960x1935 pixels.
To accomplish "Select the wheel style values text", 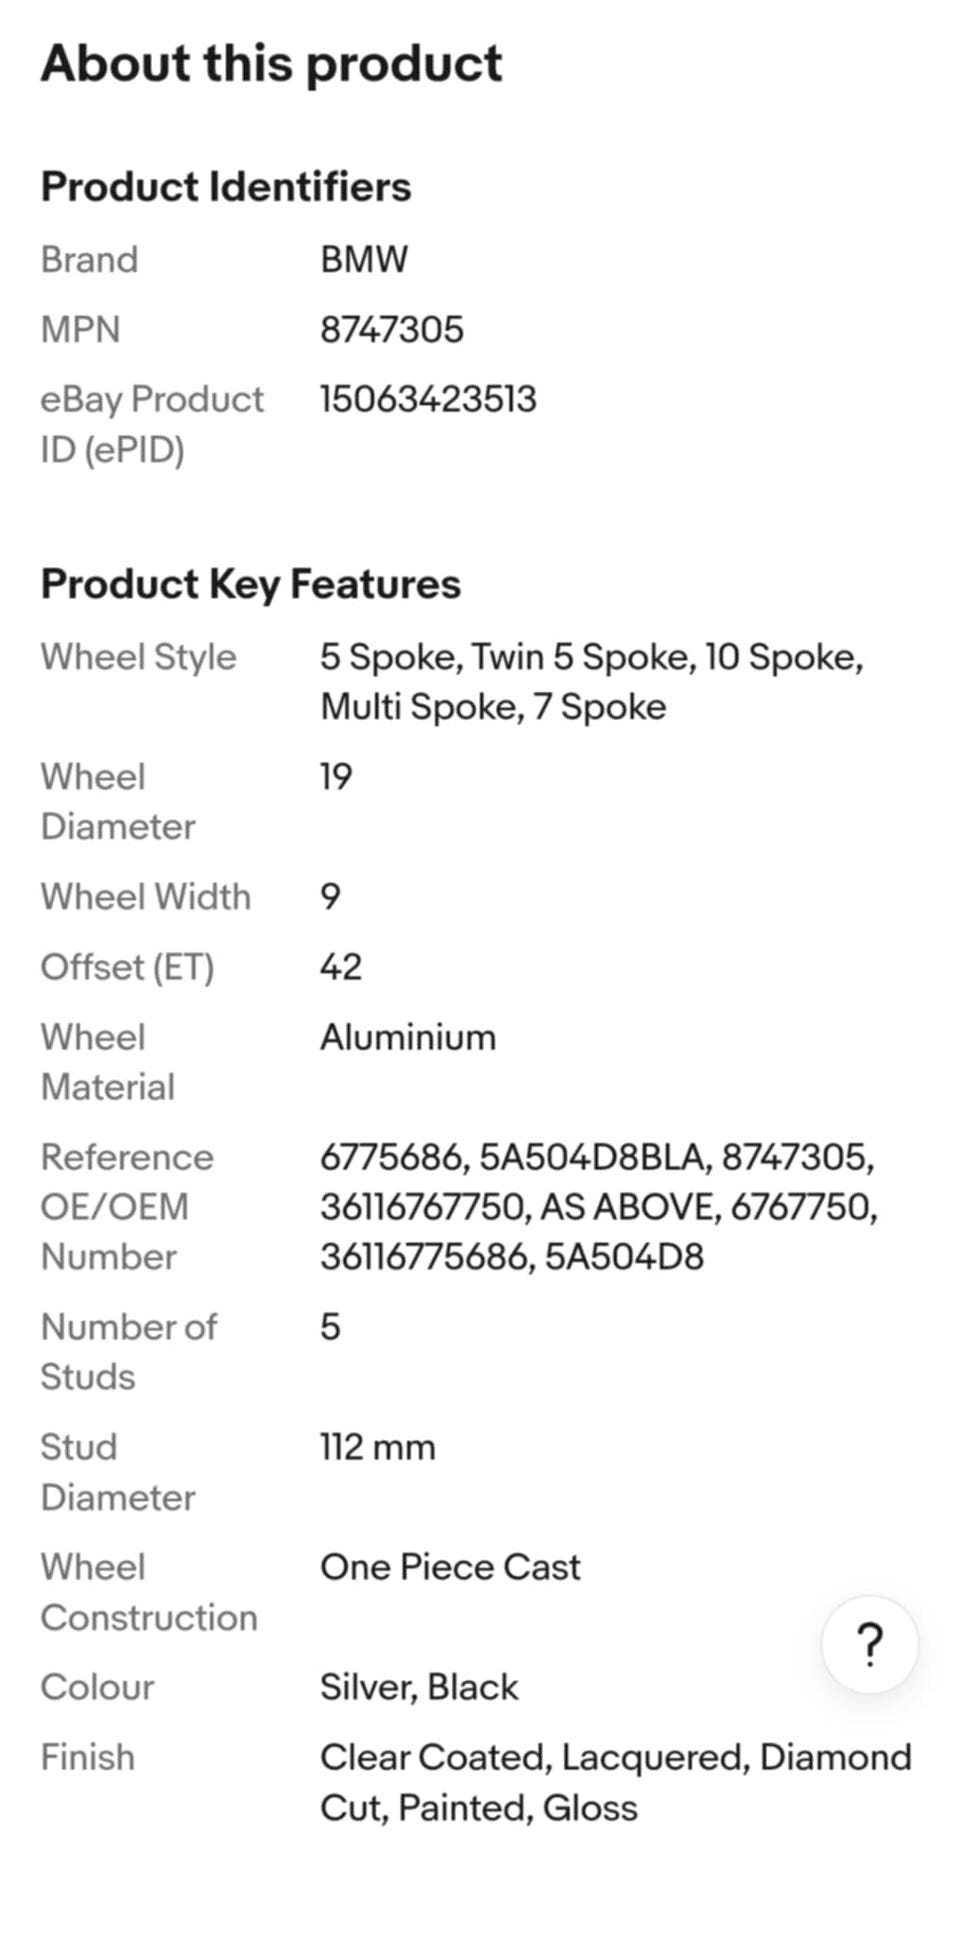I will click(x=591, y=682).
